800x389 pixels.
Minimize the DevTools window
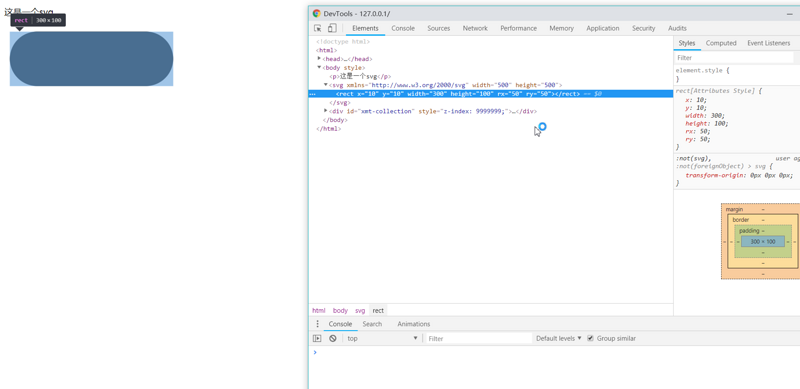tap(790, 14)
